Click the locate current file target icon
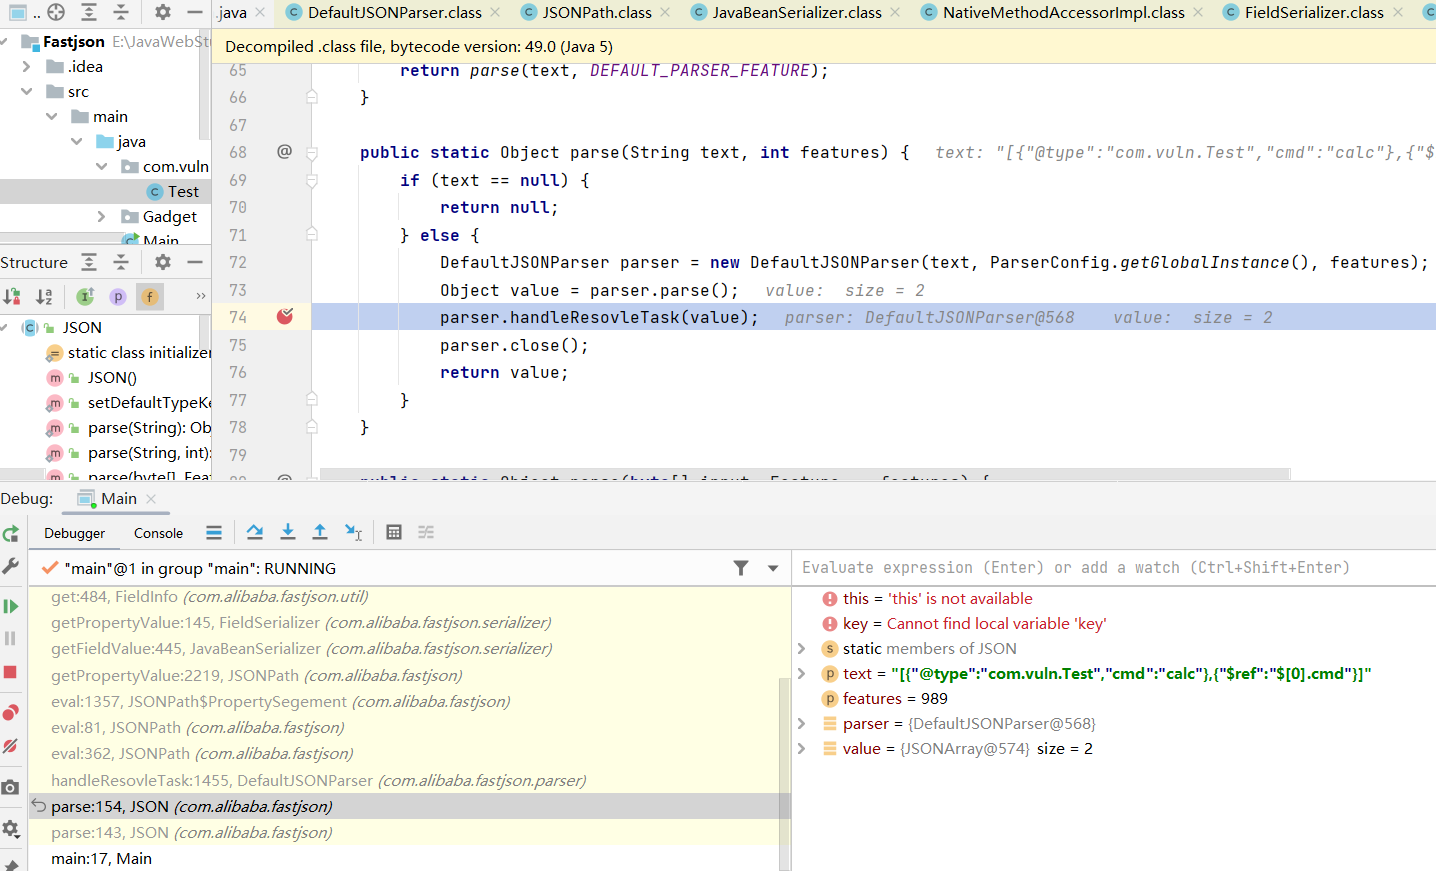The image size is (1436, 871). [56, 12]
